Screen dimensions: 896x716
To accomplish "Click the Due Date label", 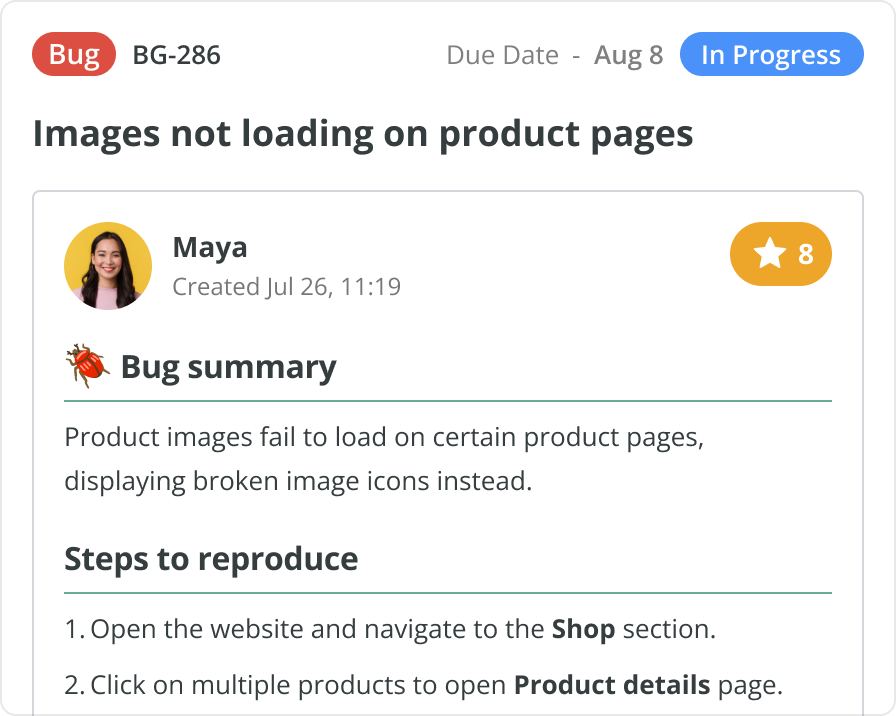I will (x=502, y=55).
